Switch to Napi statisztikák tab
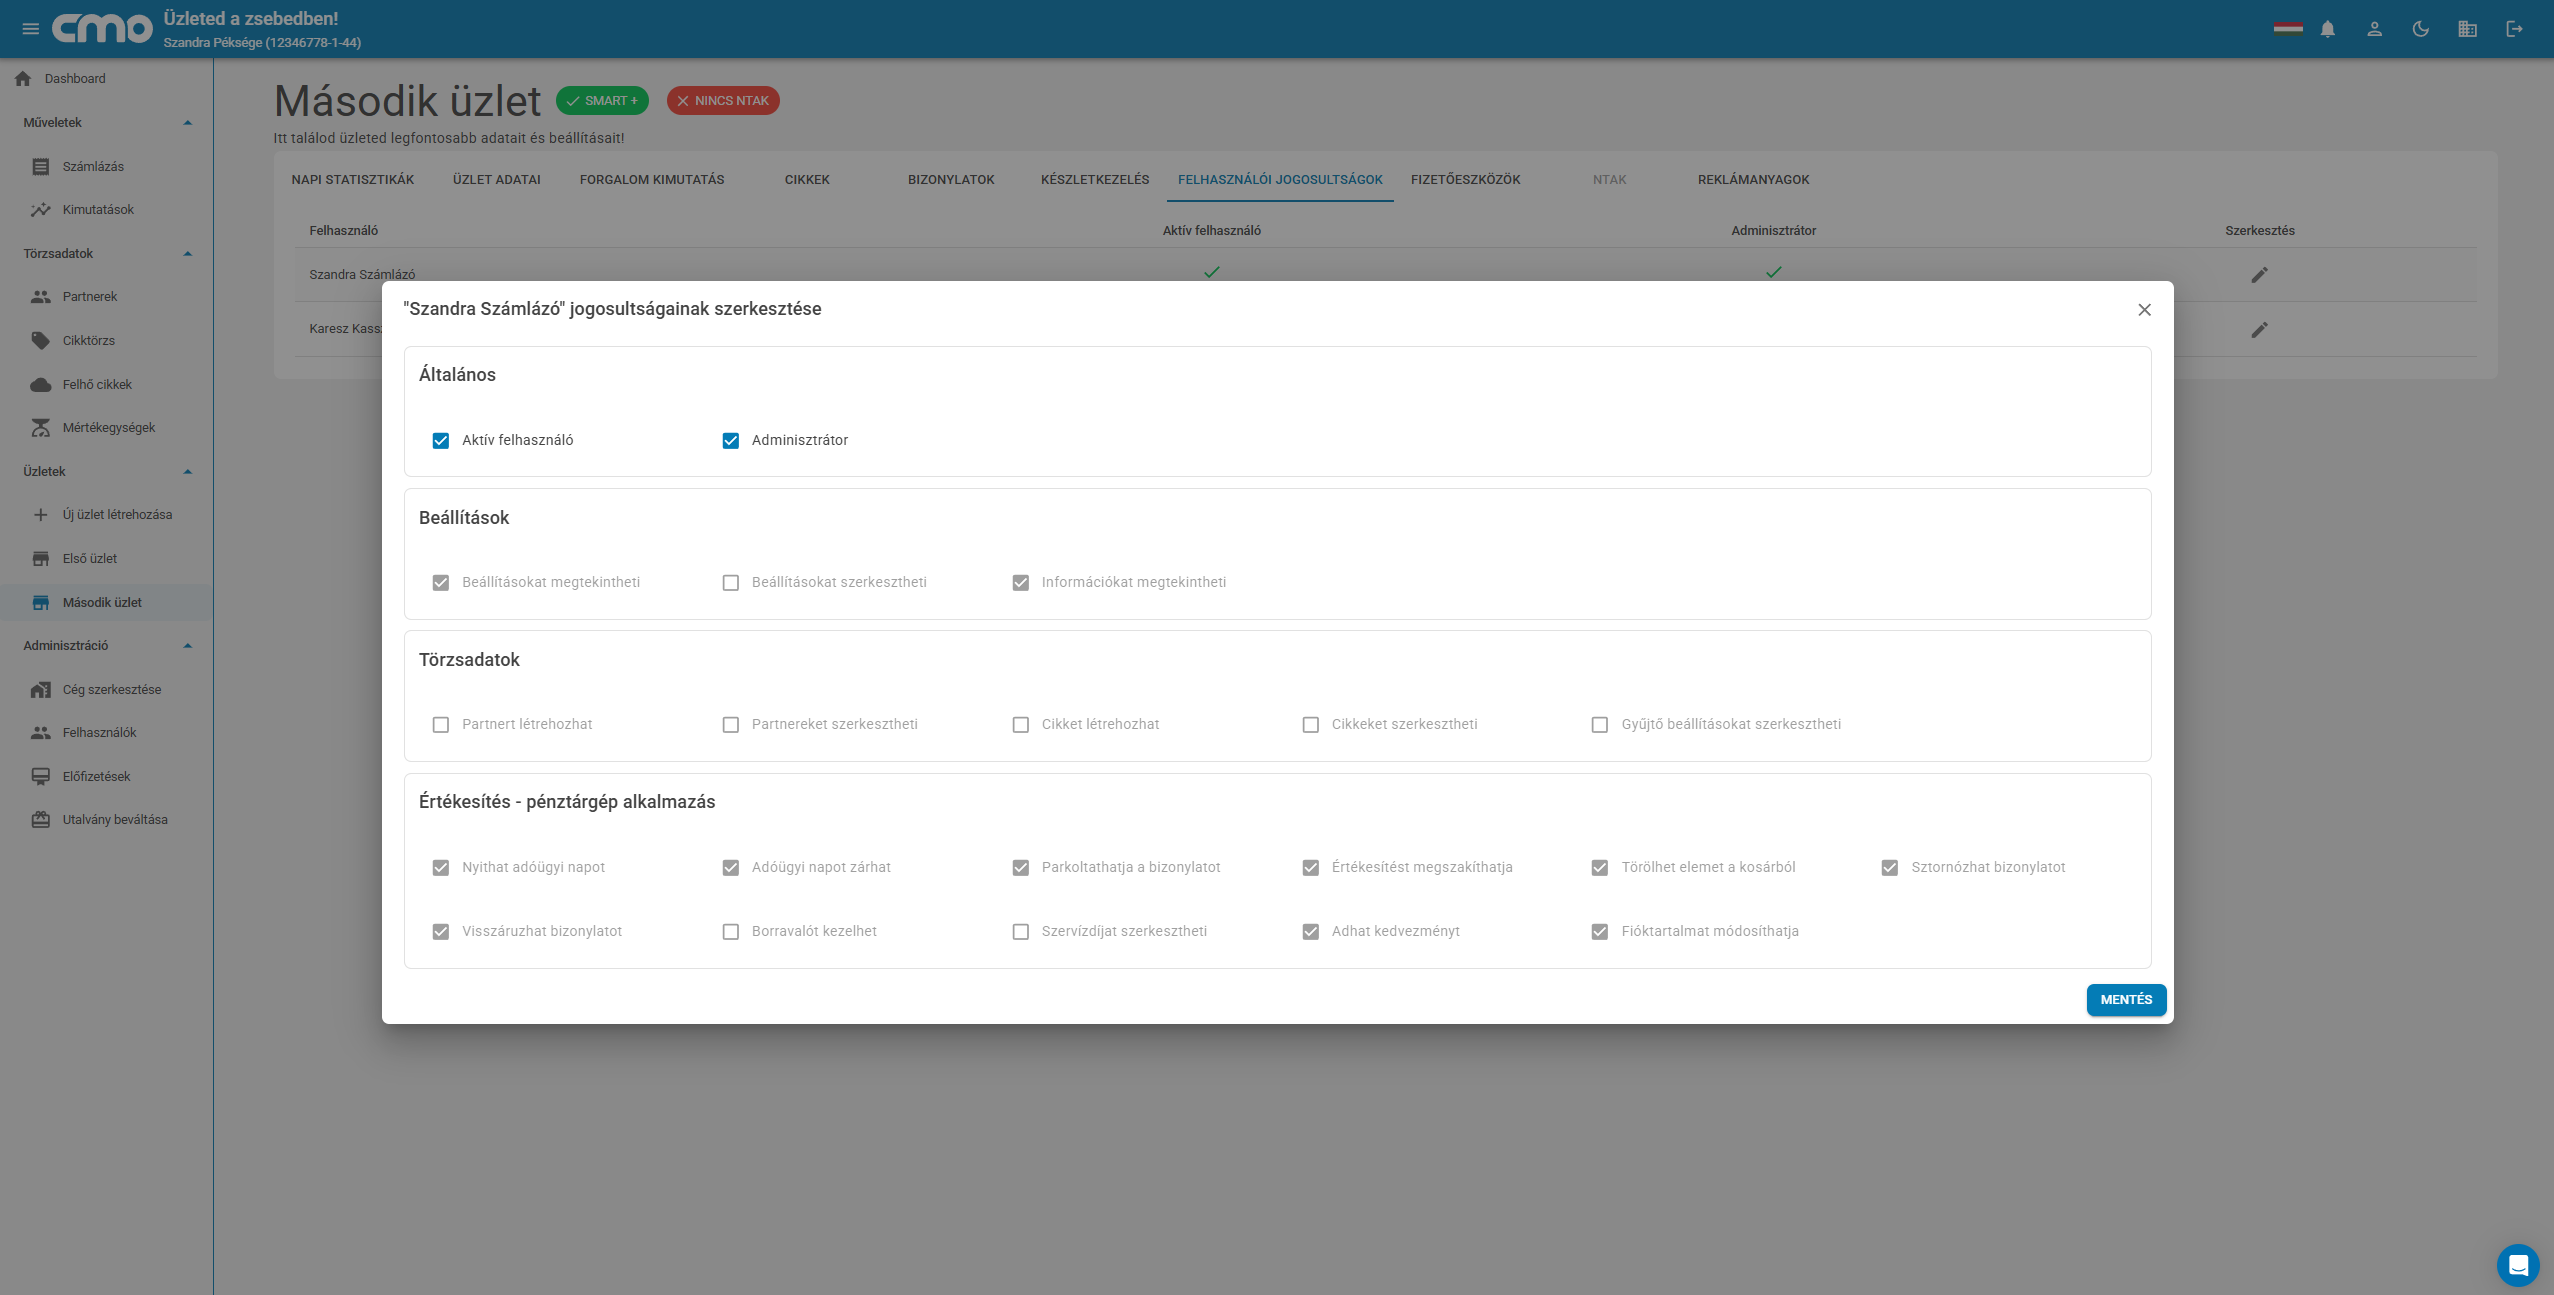The width and height of the screenshot is (2554, 1295). [353, 180]
